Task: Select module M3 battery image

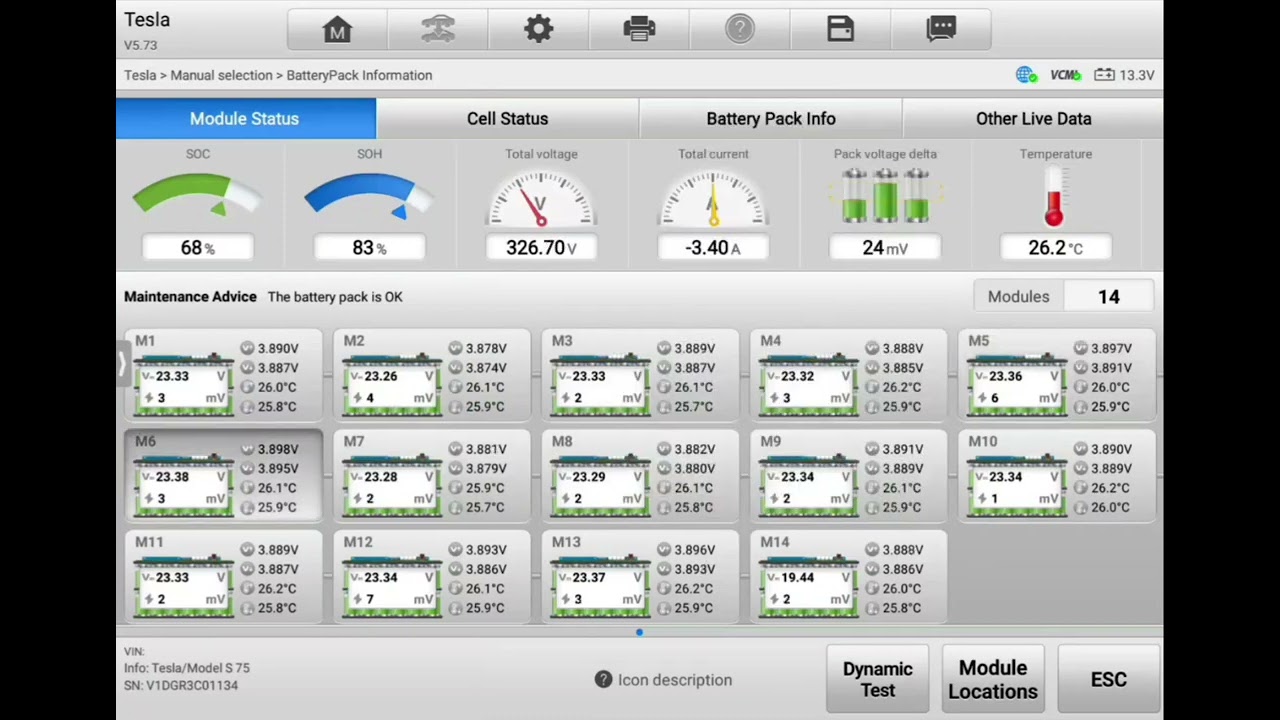Action: [600, 385]
